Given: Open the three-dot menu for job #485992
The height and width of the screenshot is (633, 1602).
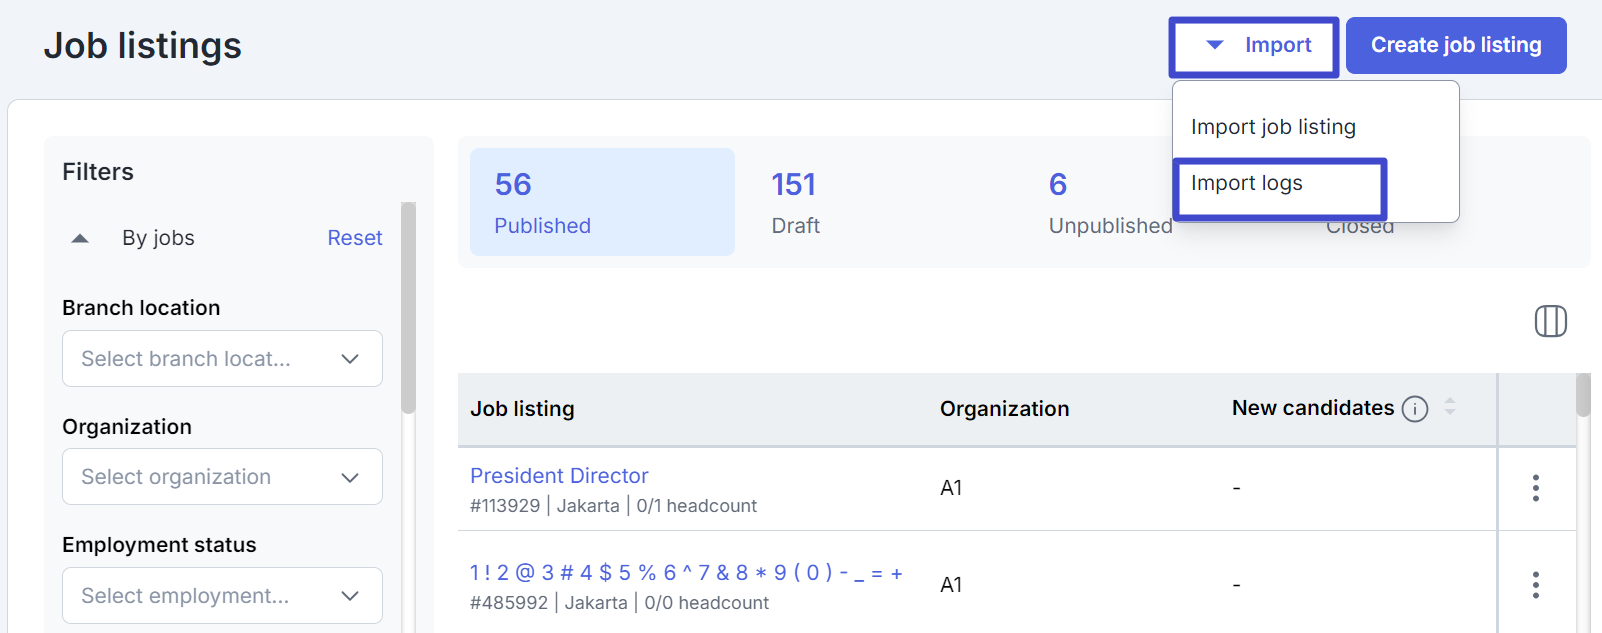Looking at the screenshot, I should [x=1535, y=585].
